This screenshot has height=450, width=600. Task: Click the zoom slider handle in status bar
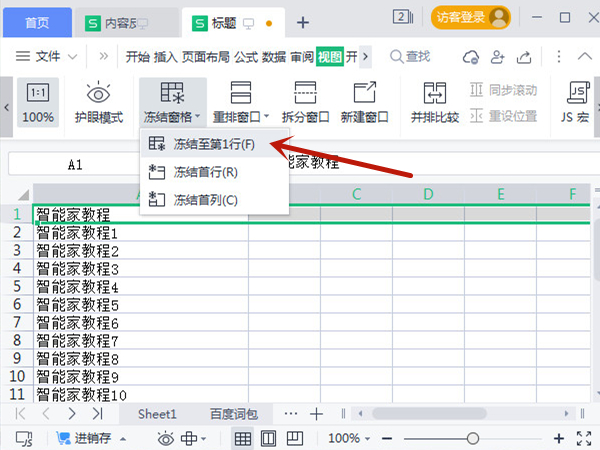pyautogui.click(x=473, y=438)
